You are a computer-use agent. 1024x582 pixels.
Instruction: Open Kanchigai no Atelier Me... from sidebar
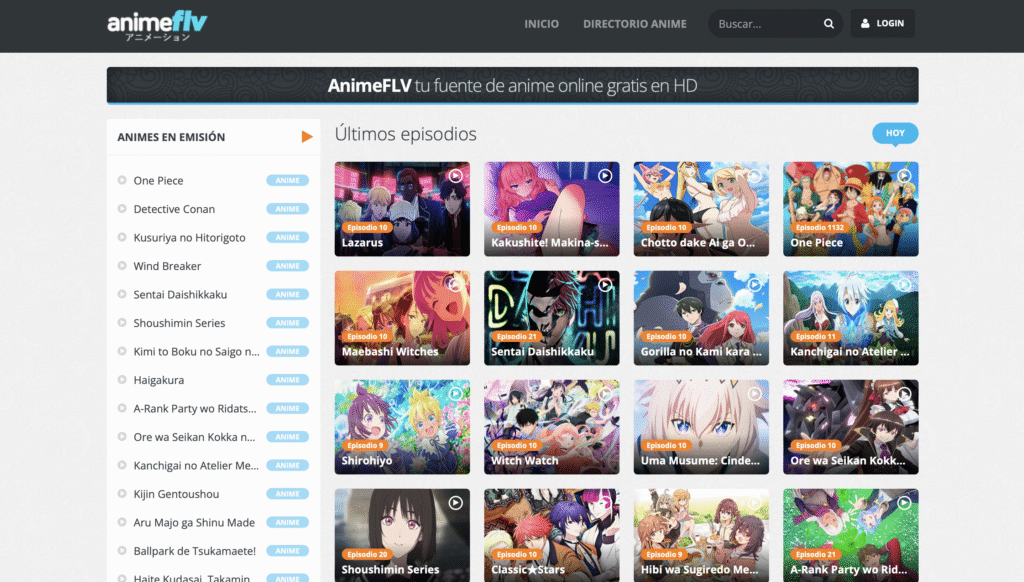coord(196,465)
